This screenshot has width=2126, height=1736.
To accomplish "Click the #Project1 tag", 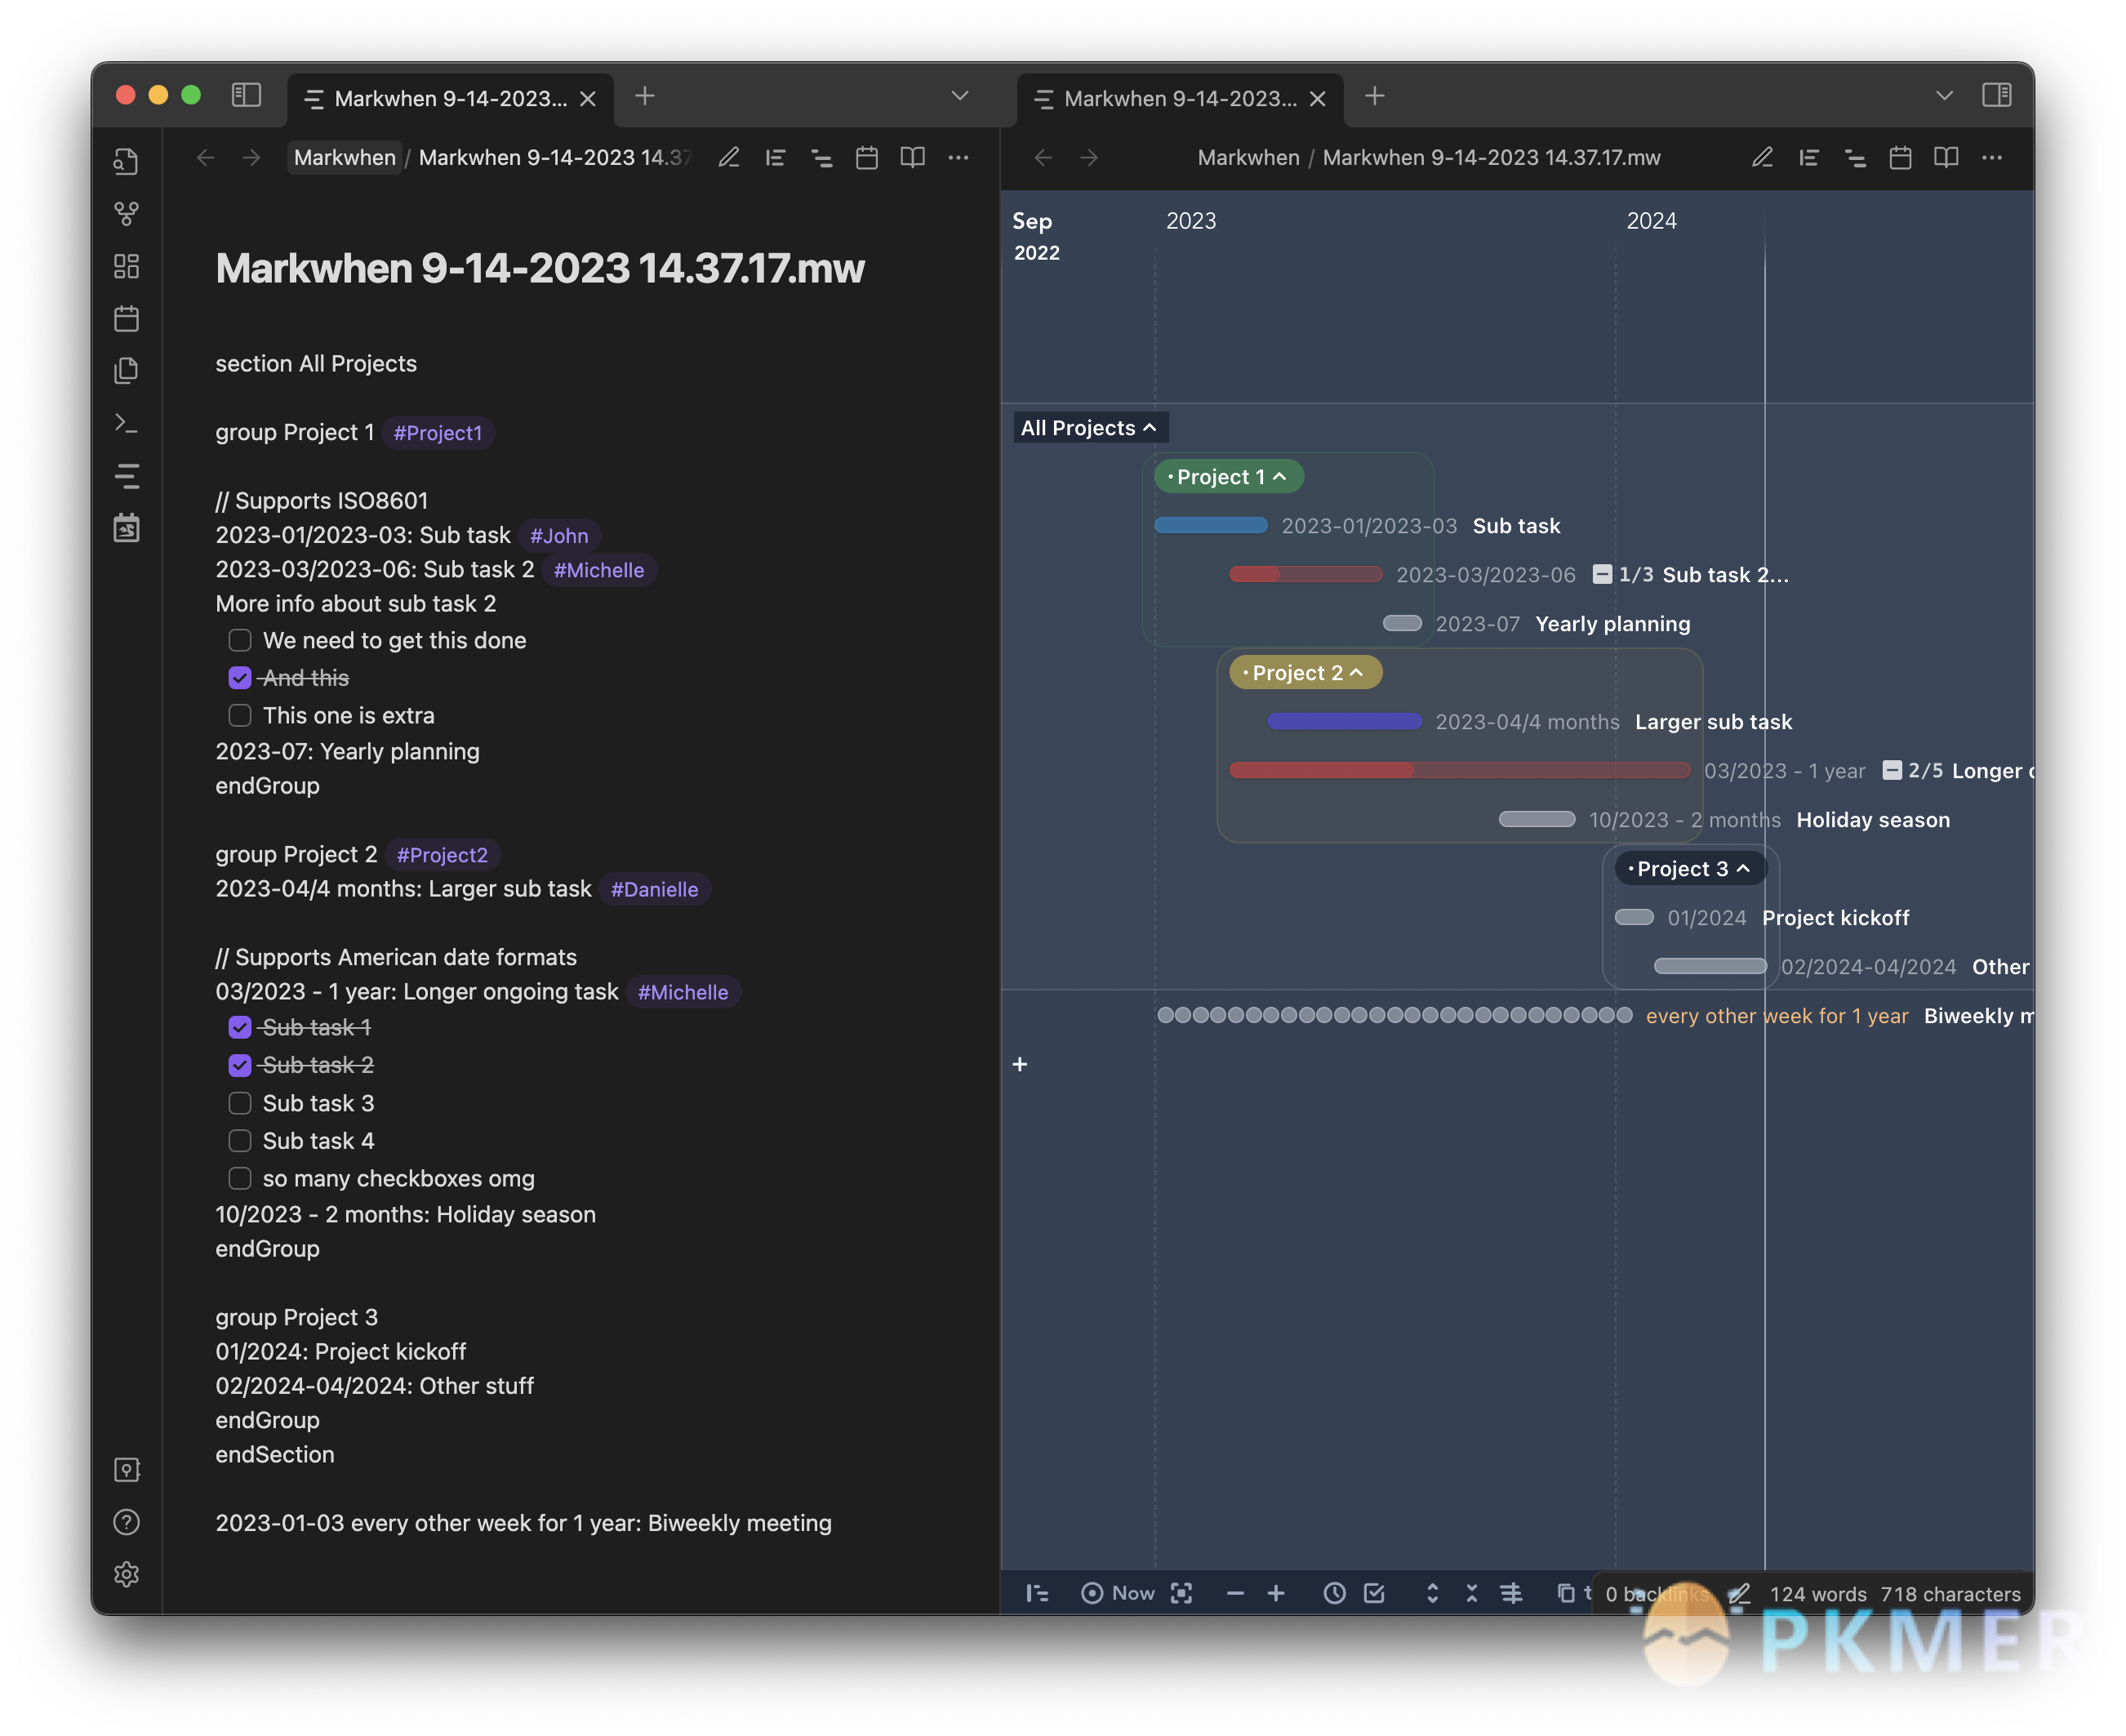I will click(437, 433).
